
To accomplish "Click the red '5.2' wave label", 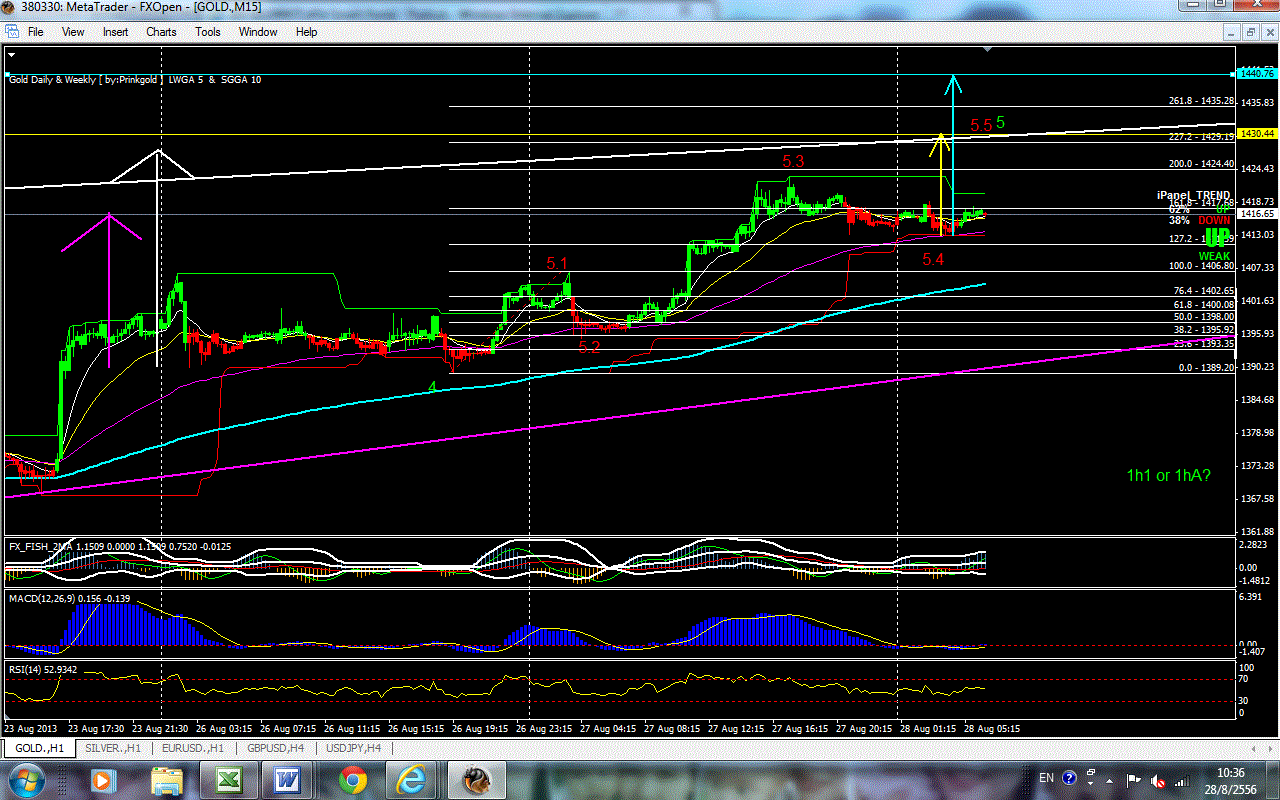I will point(589,347).
